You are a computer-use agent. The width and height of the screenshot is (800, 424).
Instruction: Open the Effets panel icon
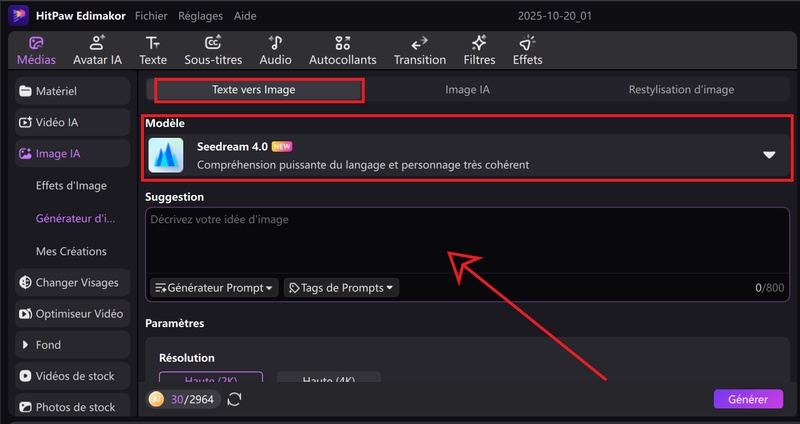[528, 43]
